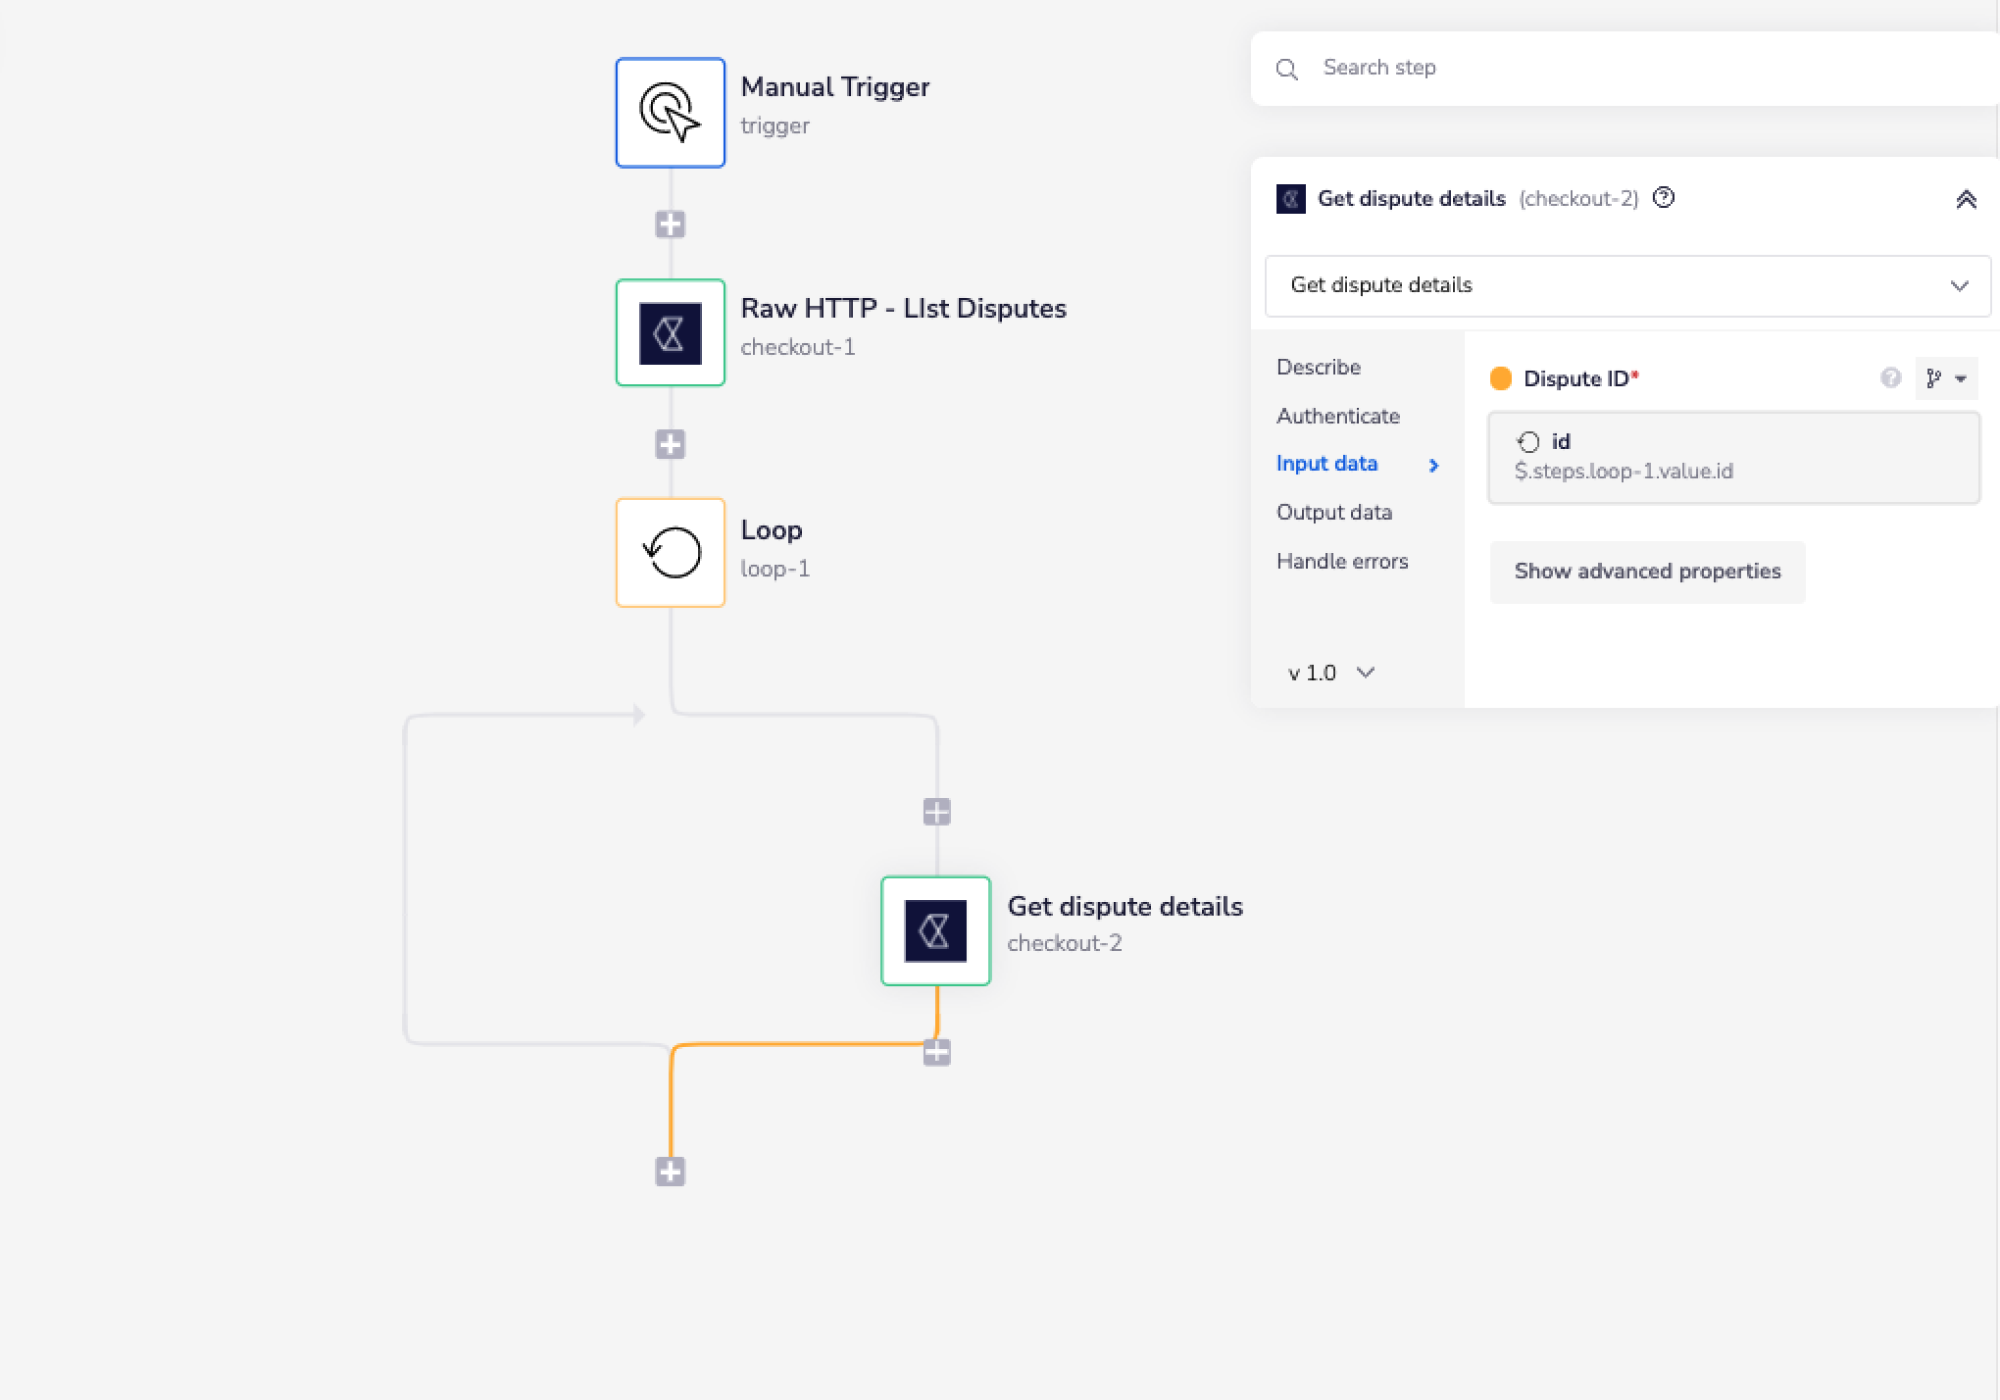The image size is (2000, 1400).
Task: Select the Loop step icon
Action: (x=670, y=552)
